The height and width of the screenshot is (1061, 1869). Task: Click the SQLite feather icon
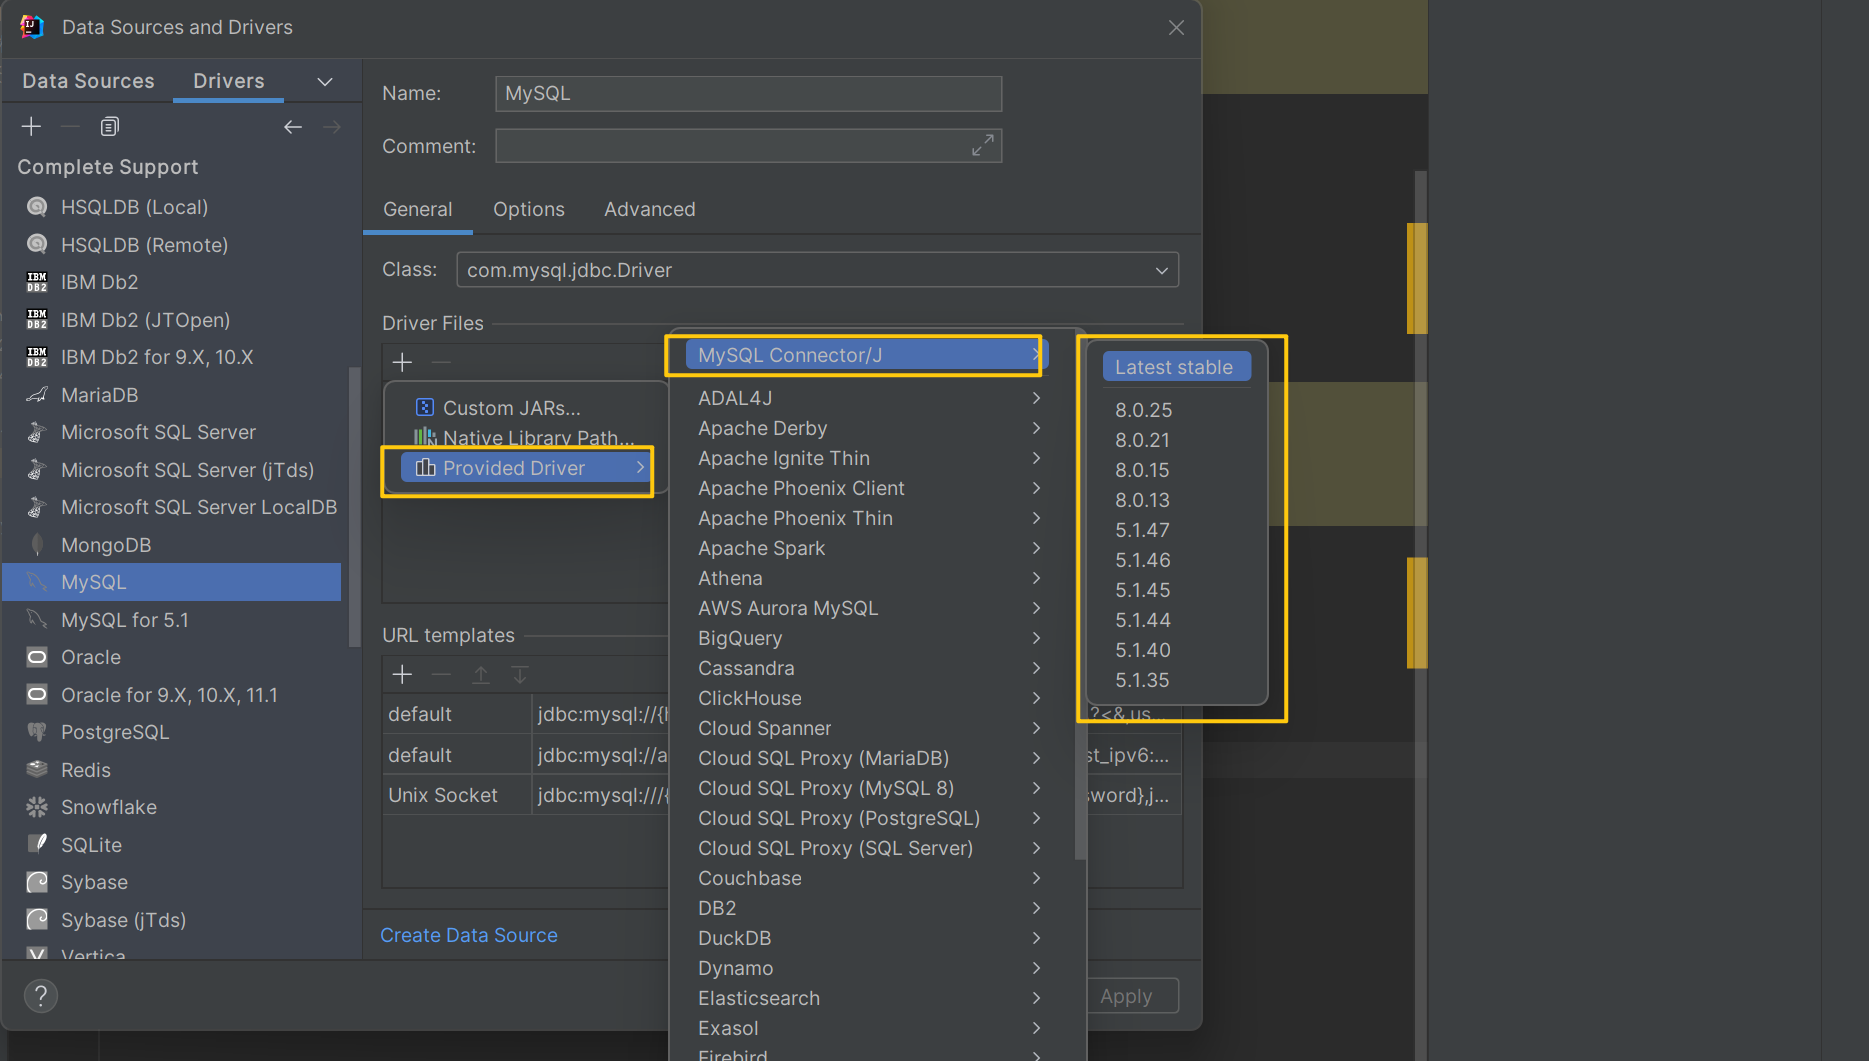pyautogui.click(x=37, y=845)
